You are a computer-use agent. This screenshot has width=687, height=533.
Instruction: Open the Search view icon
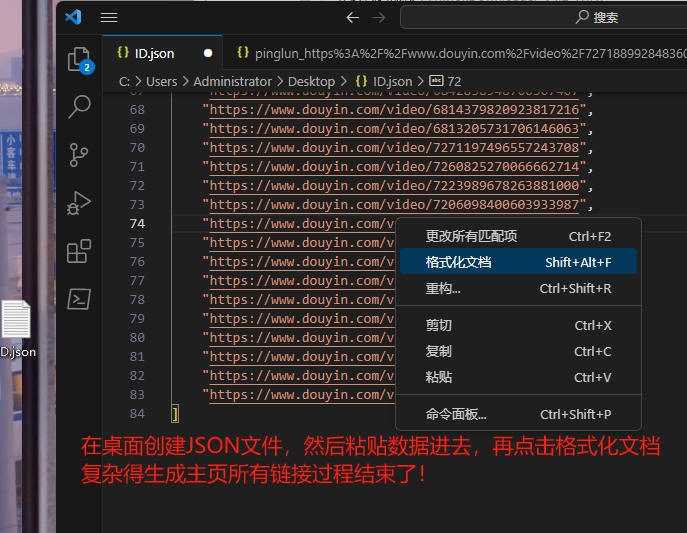coord(79,107)
